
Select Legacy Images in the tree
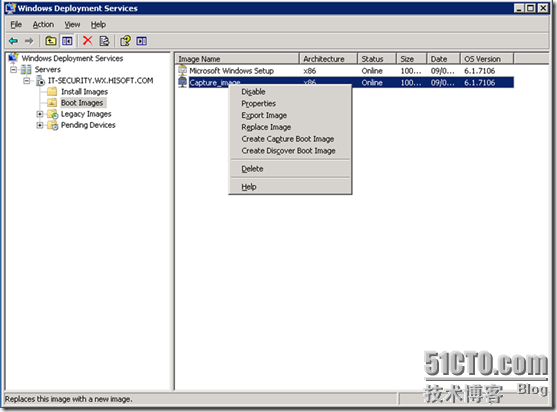coord(86,114)
